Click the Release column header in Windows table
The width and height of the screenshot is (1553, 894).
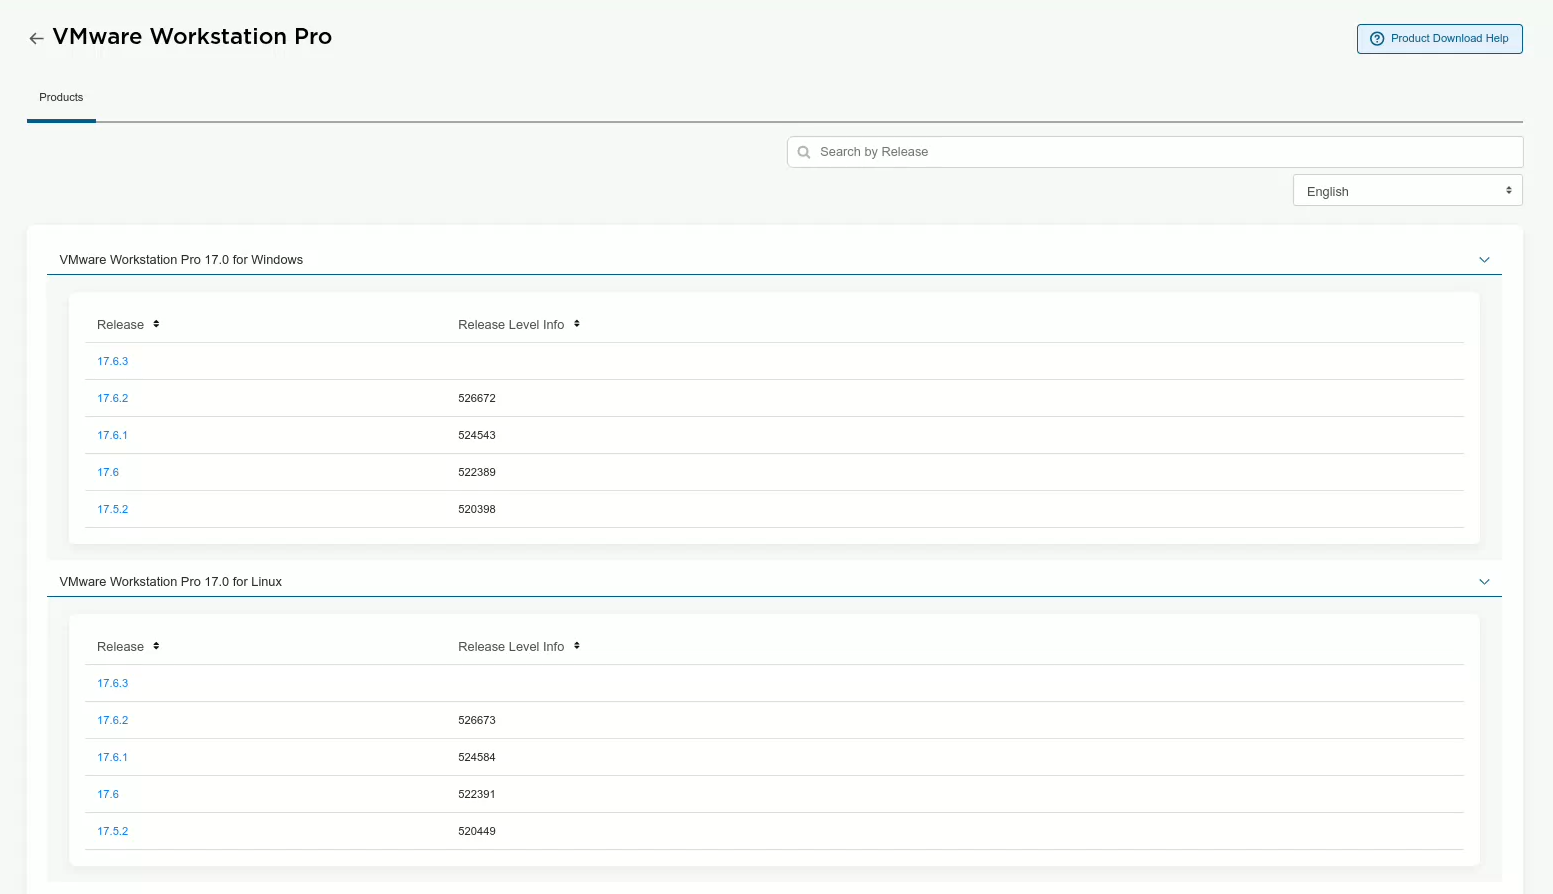click(120, 325)
